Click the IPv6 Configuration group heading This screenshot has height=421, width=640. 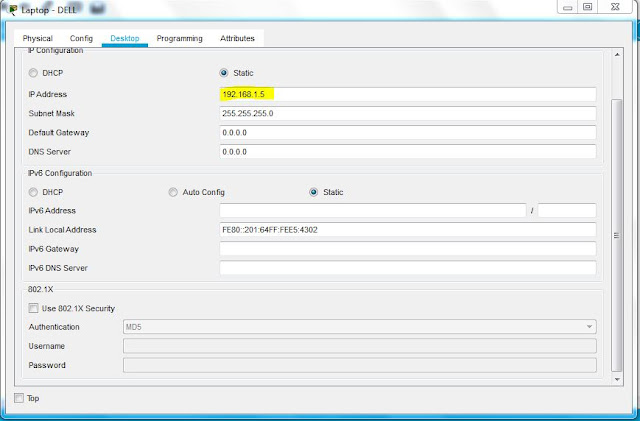pyautogui.click(x=60, y=173)
